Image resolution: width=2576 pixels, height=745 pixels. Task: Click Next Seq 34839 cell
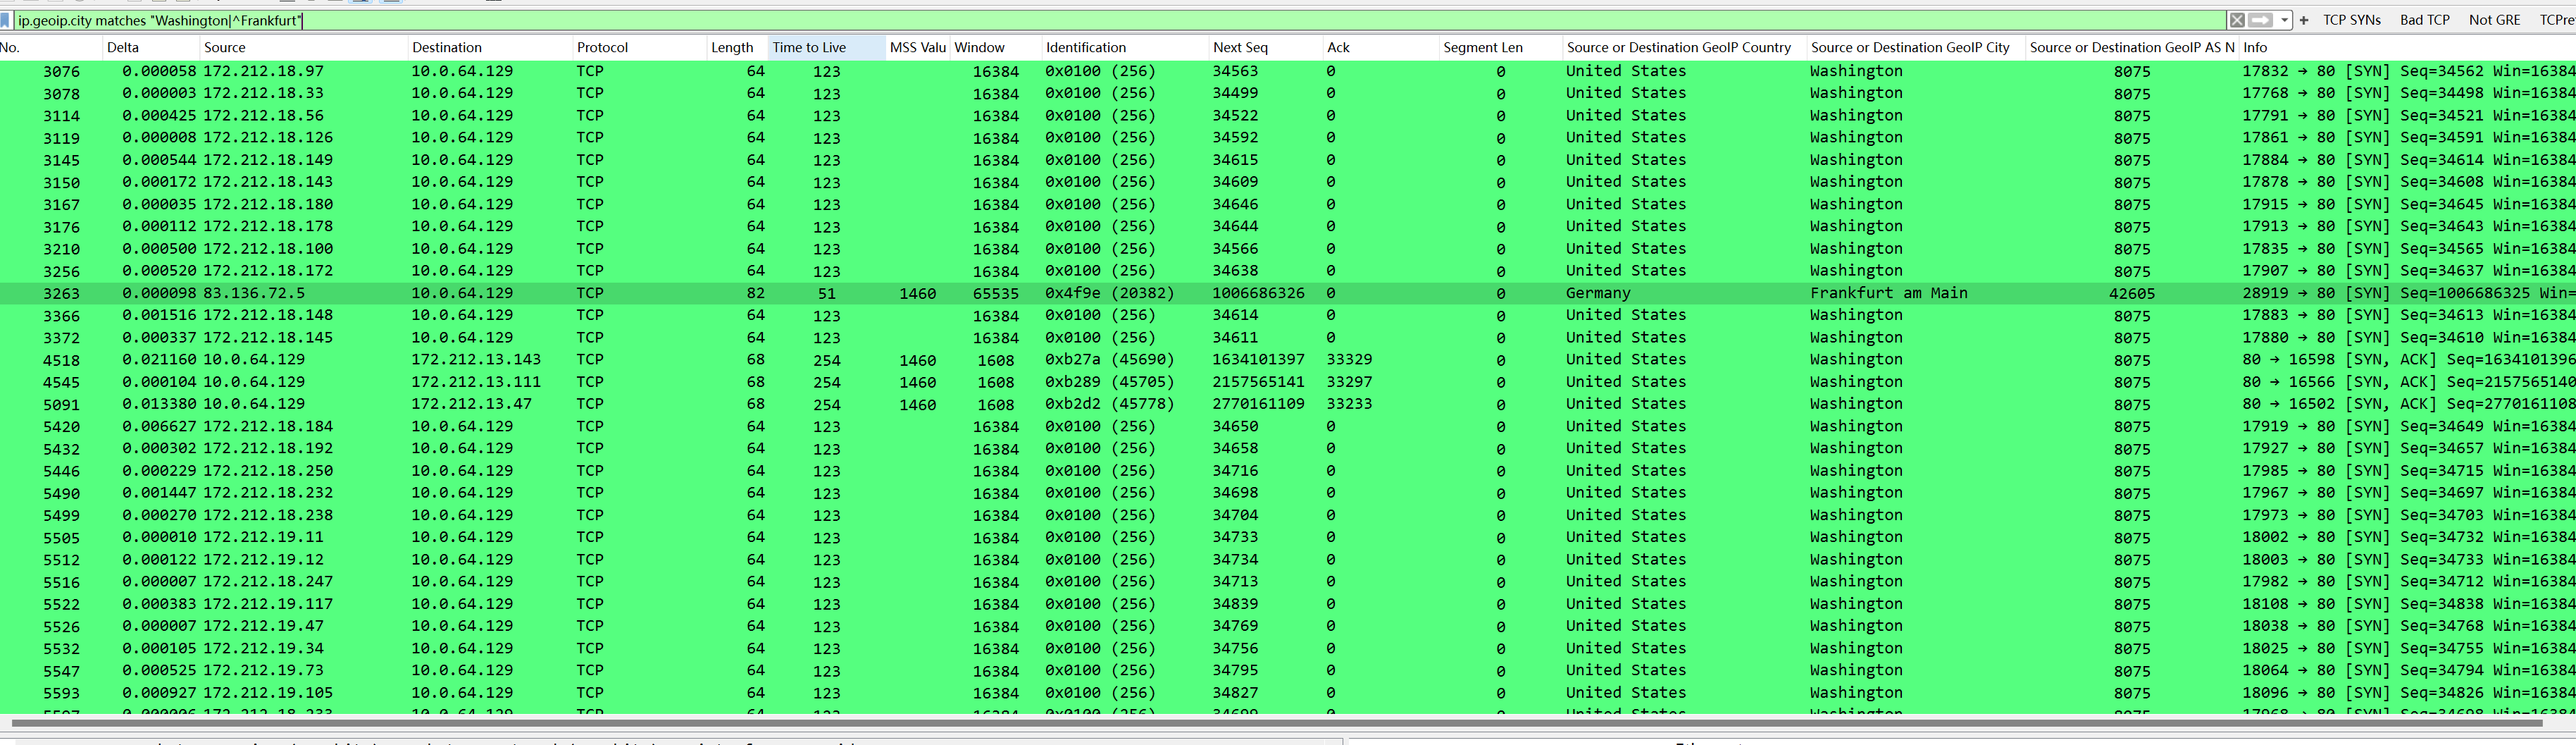1235,604
